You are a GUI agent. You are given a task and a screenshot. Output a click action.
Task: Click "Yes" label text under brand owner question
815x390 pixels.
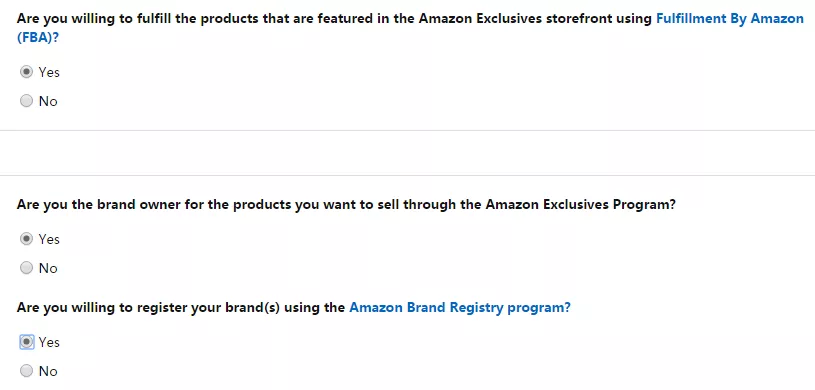tap(49, 239)
